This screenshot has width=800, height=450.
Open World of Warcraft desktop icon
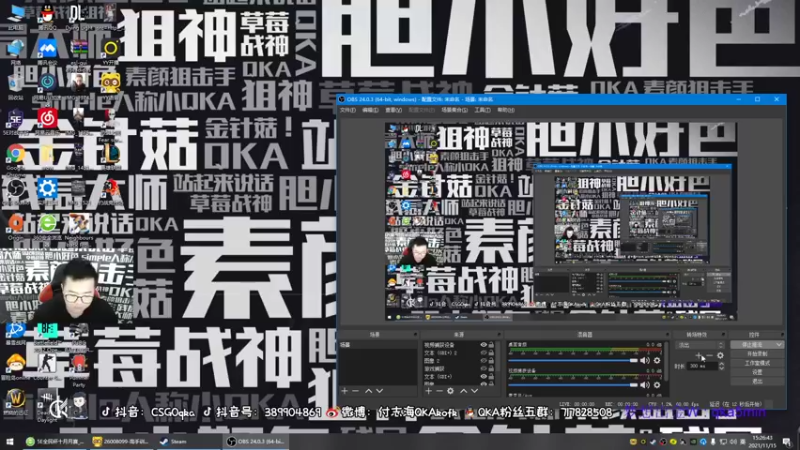(16, 402)
